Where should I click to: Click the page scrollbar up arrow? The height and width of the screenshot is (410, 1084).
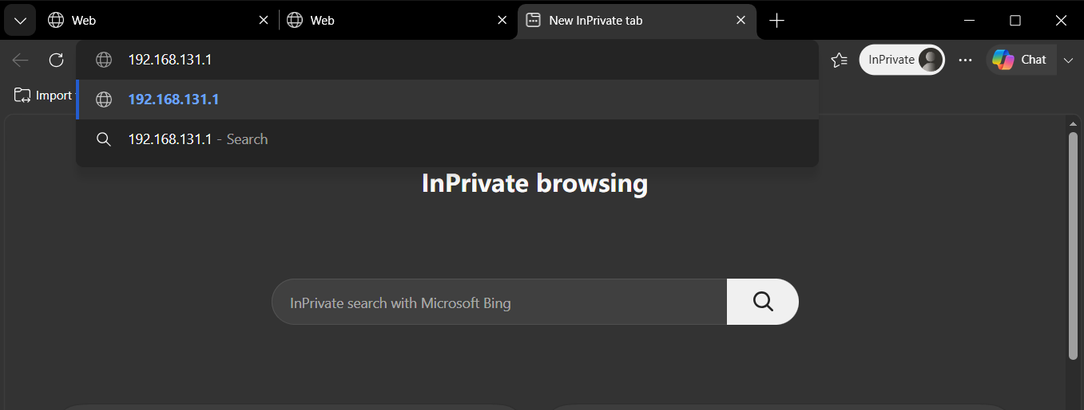(x=1073, y=124)
